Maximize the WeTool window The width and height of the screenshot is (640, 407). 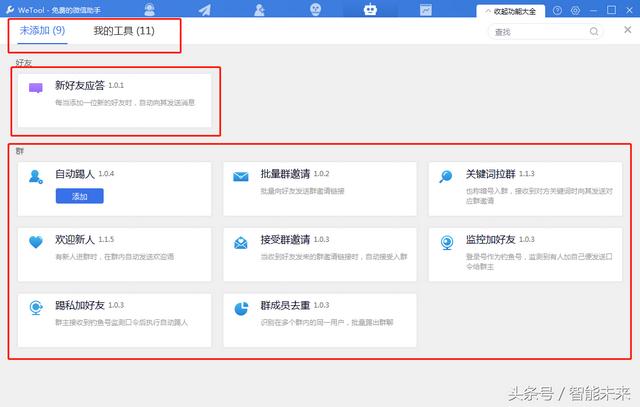click(x=611, y=10)
